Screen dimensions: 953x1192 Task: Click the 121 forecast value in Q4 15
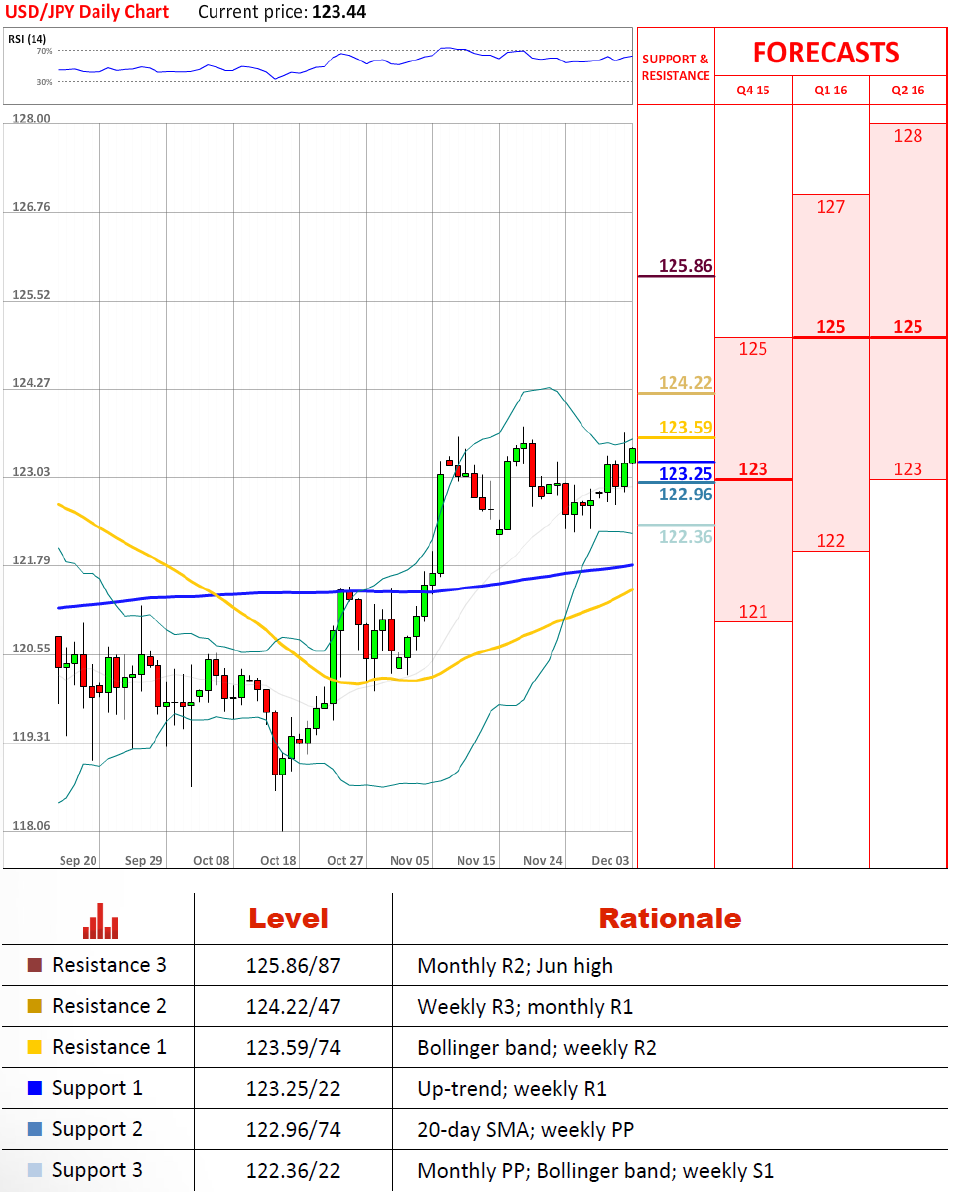753,612
